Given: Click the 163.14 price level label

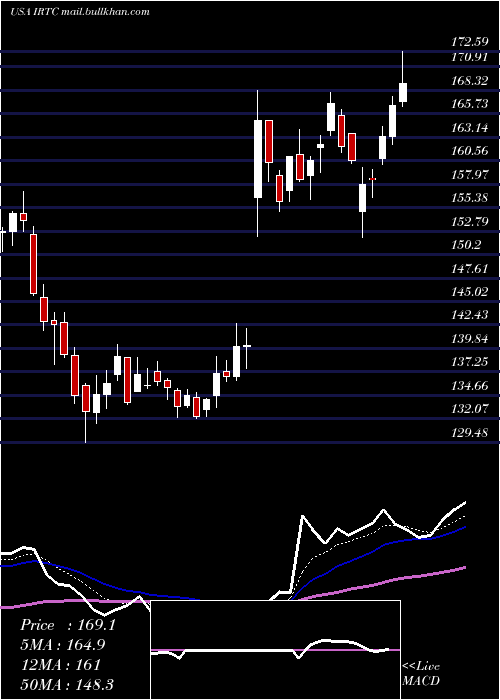Looking at the screenshot, I should pos(470,128).
